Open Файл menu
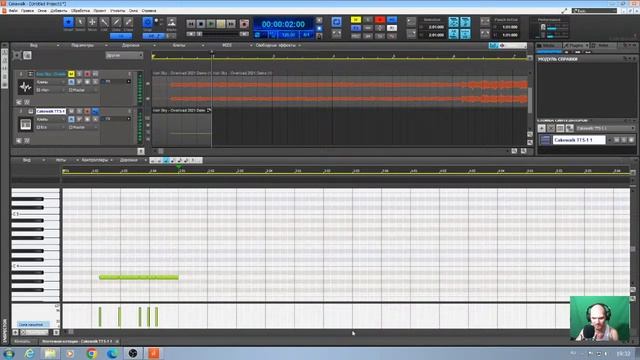 13,11
